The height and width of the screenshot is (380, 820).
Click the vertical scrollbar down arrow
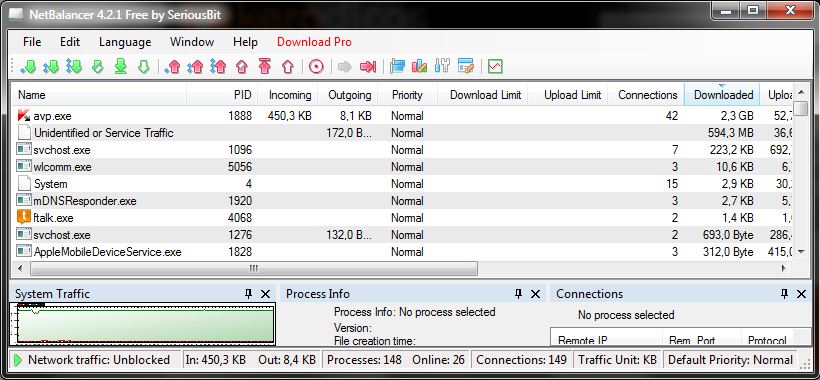[801, 252]
